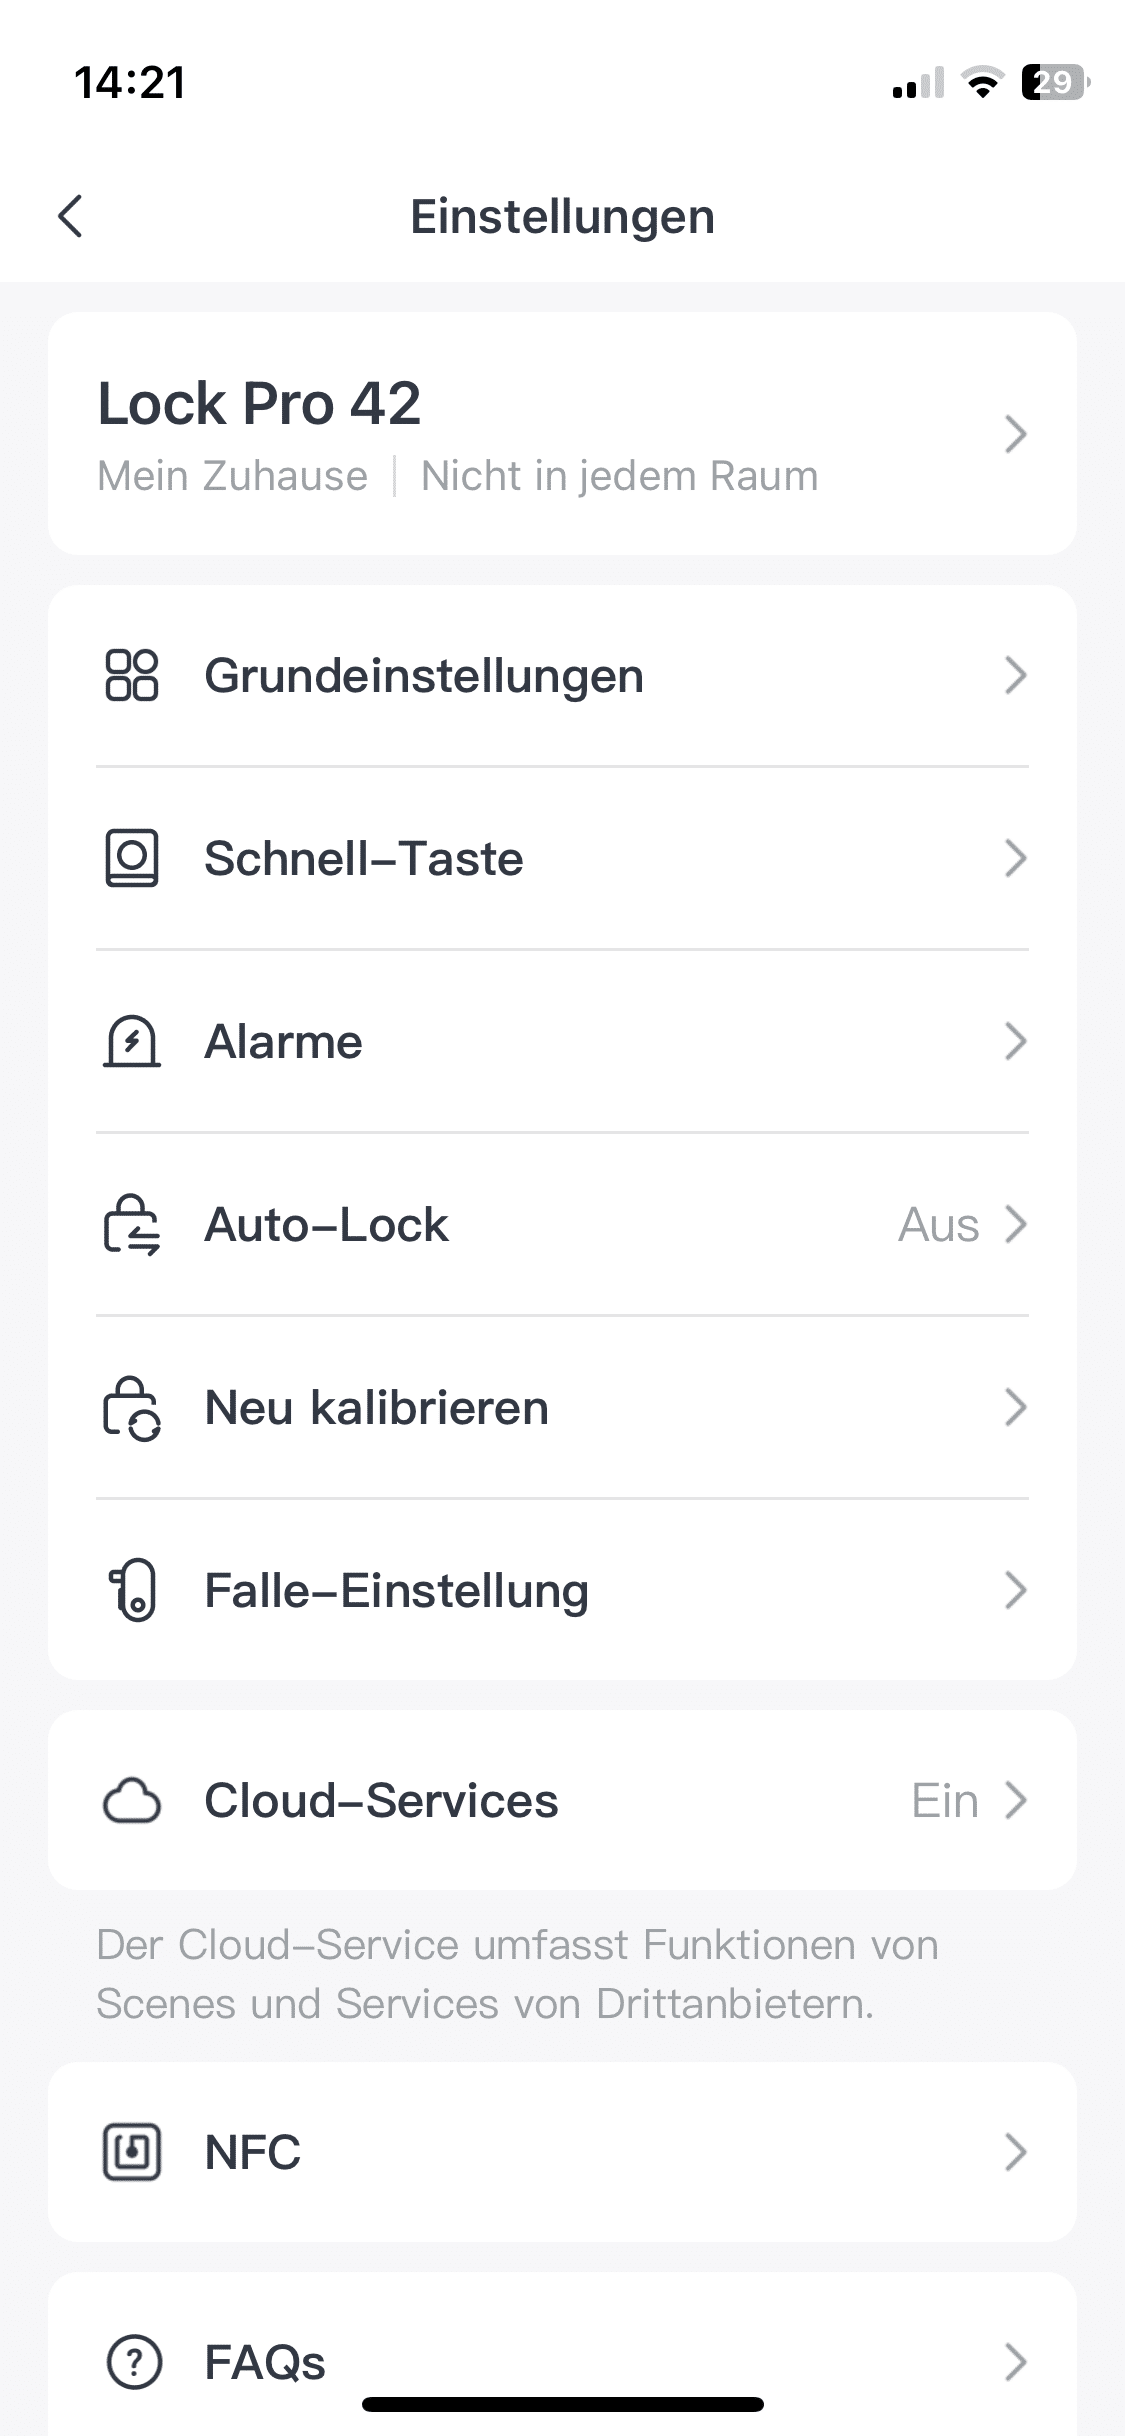The height and width of the screenshot is (2436, 1125).
Task: Expand Falle-Einstellung with its chevron
Action: coord(1015,1590)
